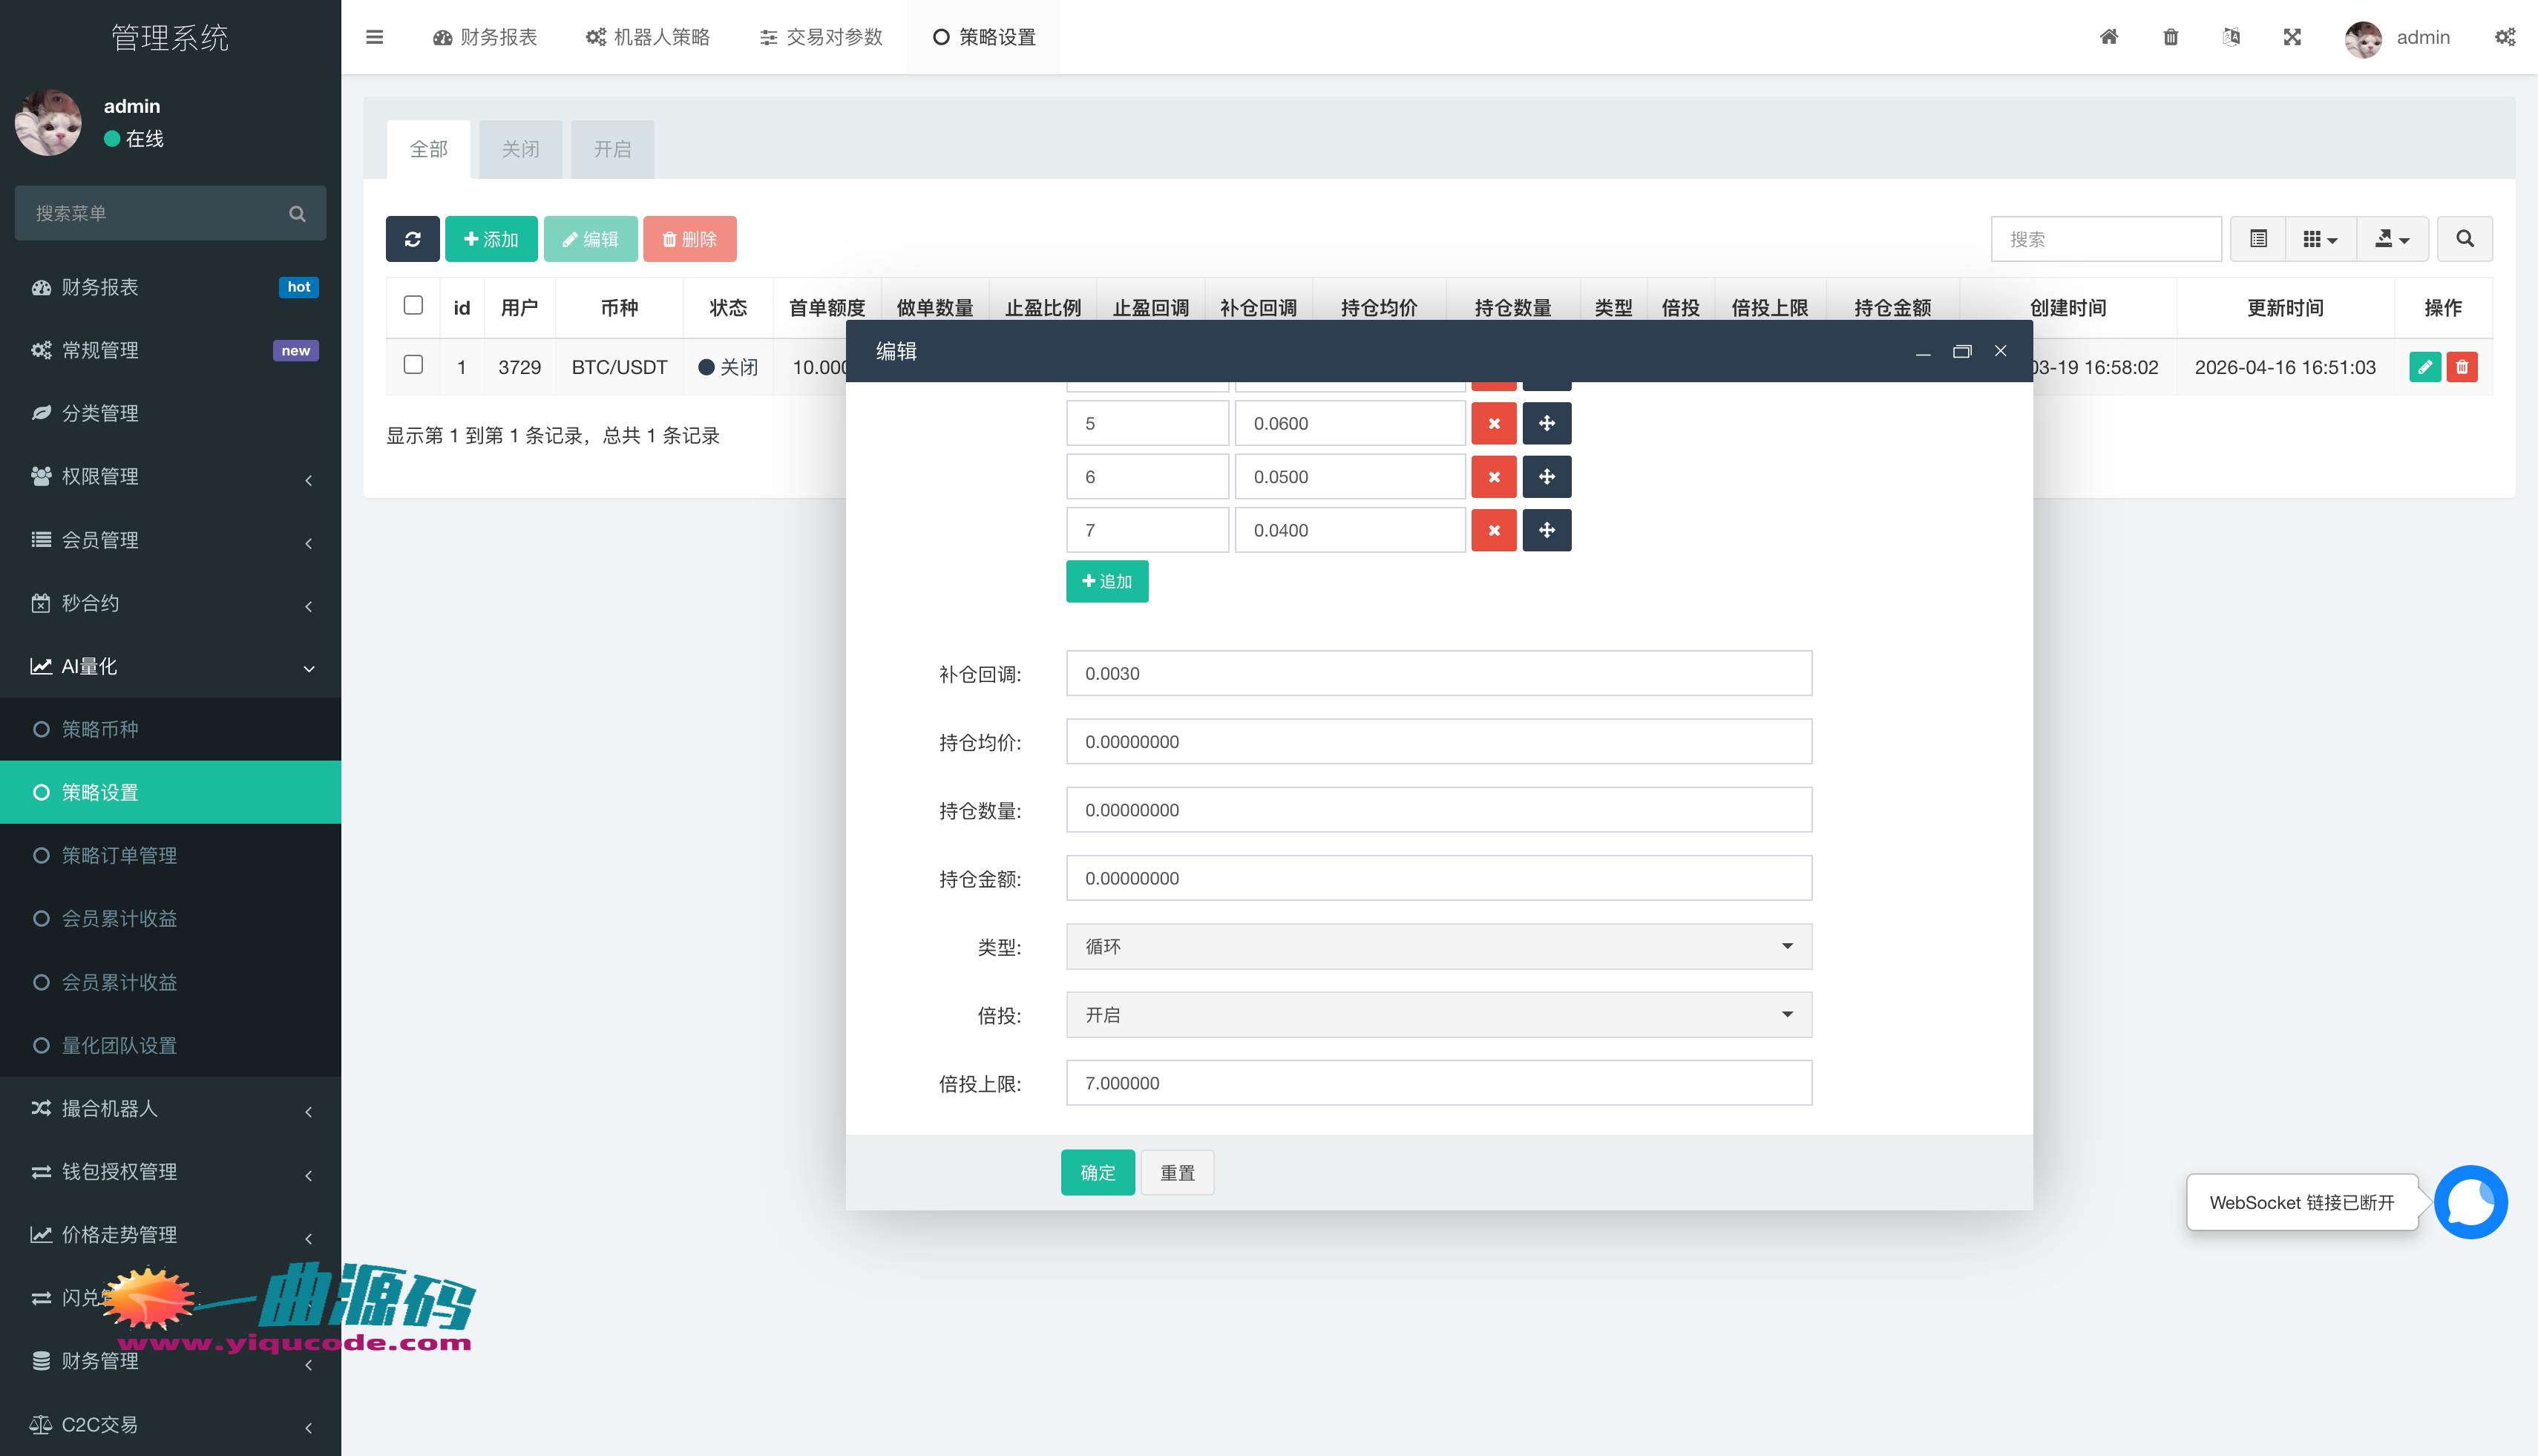
Task: Click the green 追加 append button
Action: point(1106,581)
